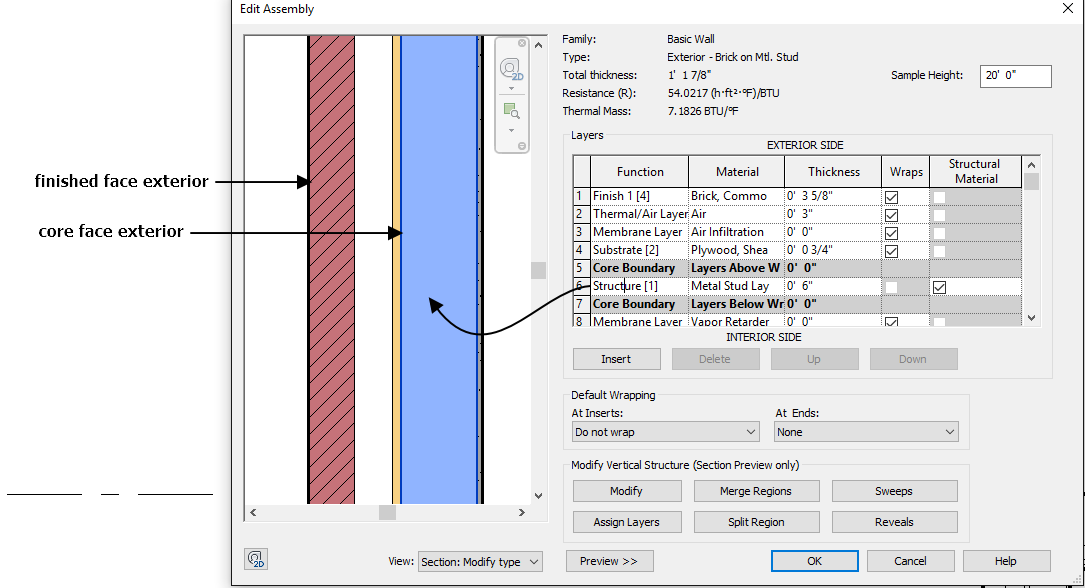1085x588 pixels.
Task: Click preview vertical scrollbar down arrow
Action: coord(538,496)
